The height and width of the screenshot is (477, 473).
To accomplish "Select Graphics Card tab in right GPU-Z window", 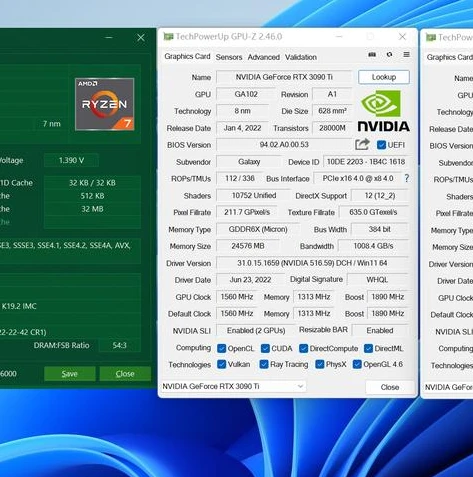I will point(449,57).
